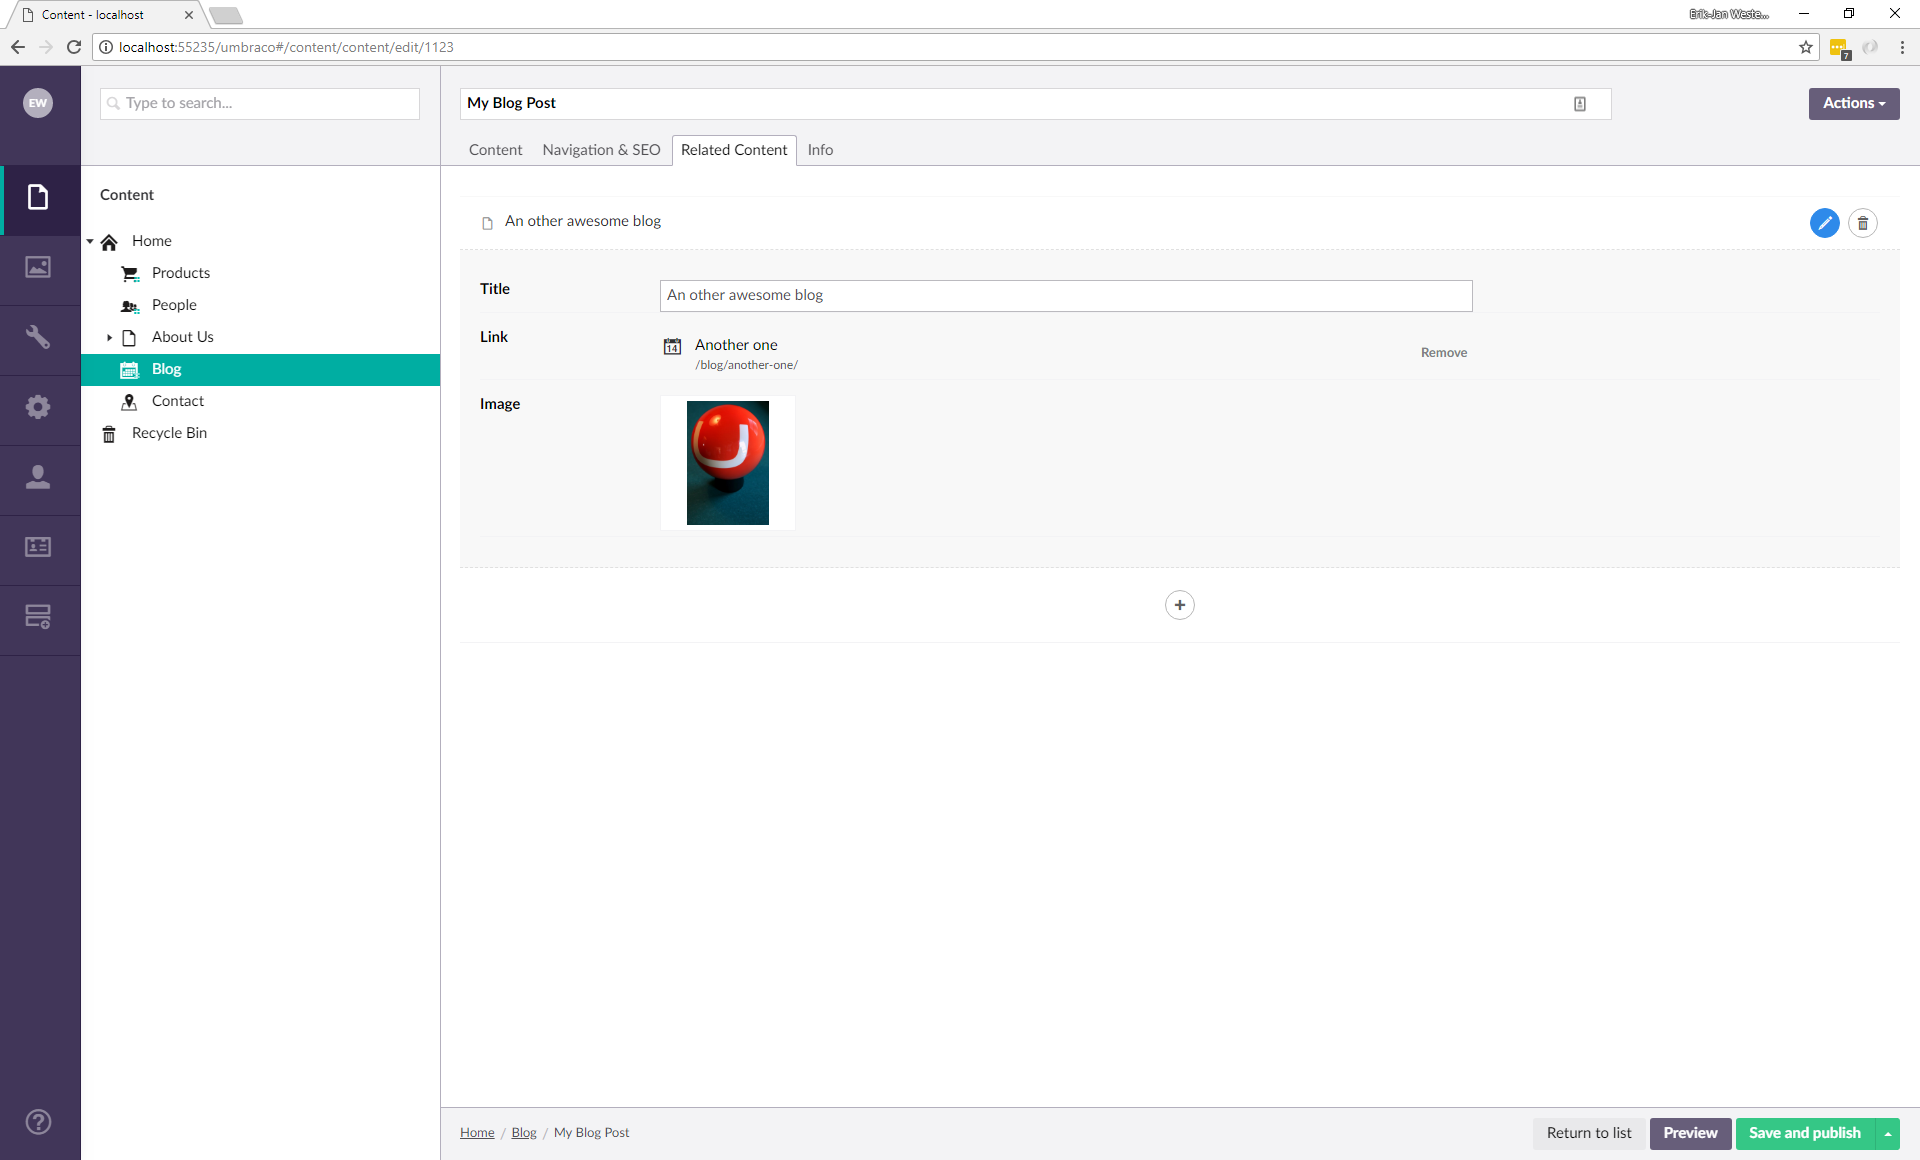1920x1160 pixels.
Task: Open the Media section icon
Action: 38,267
